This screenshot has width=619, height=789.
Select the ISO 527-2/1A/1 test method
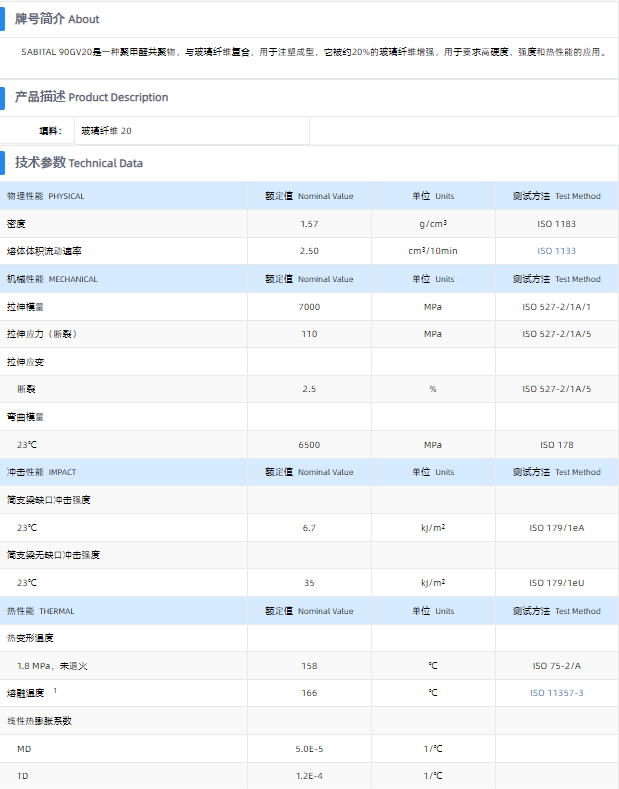point(556,307)
